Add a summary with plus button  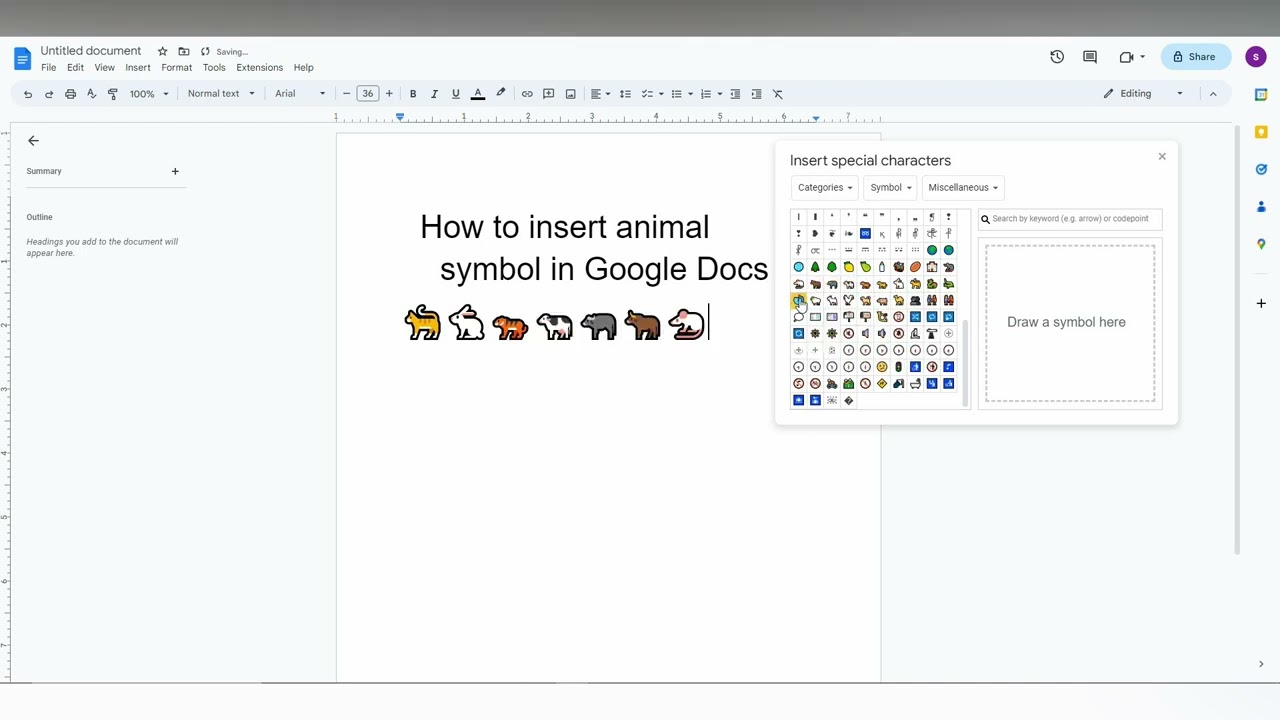175,171
